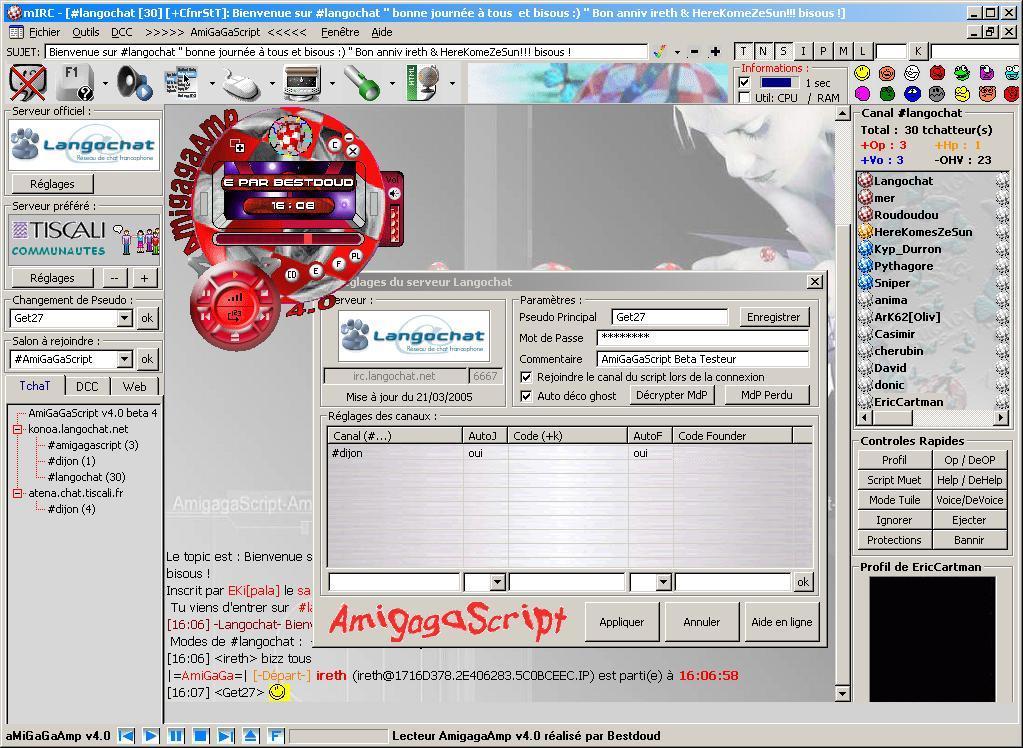
Task: Toggle 'Auto déco ghost' checkbox
Action: pyautogui.click(x=526, y=396)
